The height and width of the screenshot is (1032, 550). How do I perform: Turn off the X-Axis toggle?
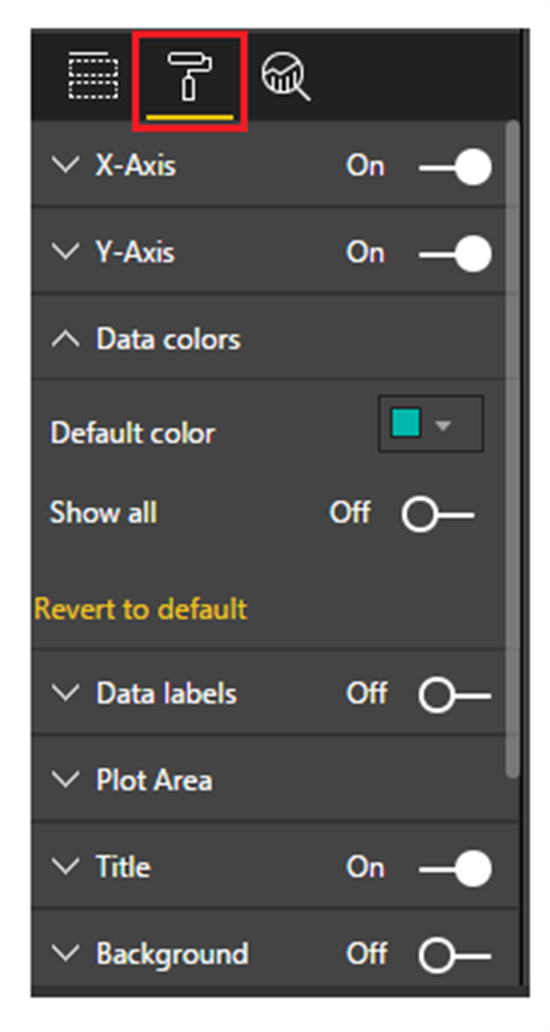tap(455, 167)
